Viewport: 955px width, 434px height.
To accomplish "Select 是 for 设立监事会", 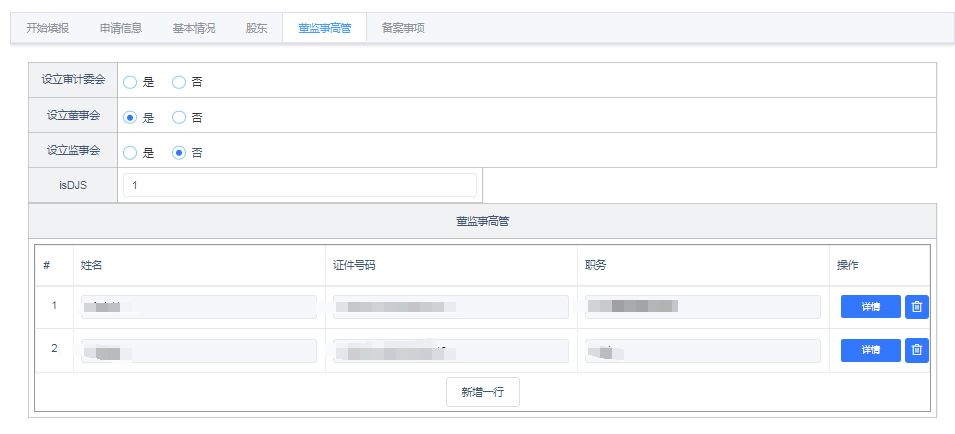I will [130, 153].
